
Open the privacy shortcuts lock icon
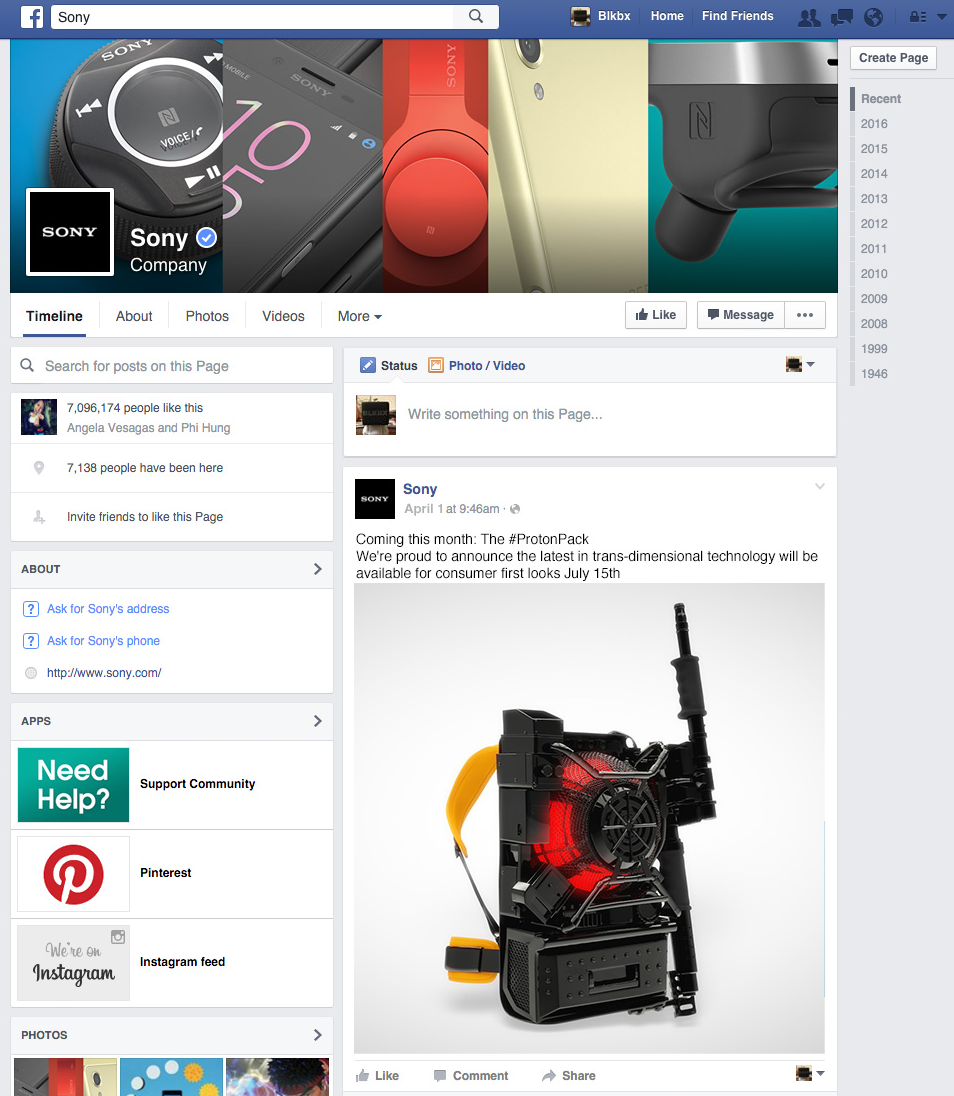918,17
